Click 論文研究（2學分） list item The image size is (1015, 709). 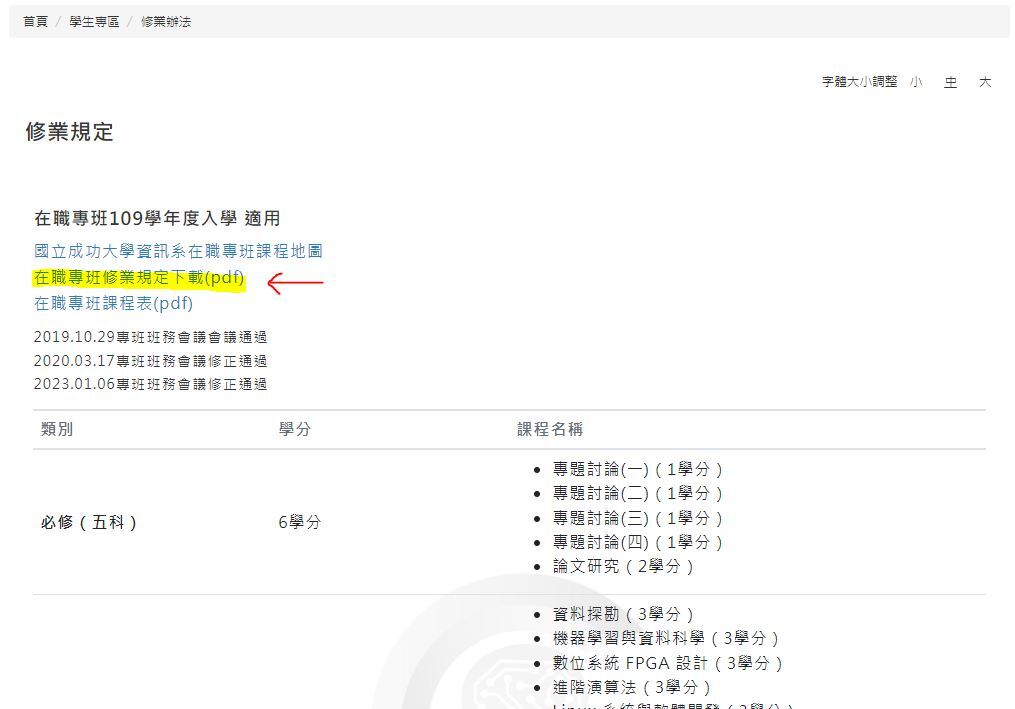point(623,567)
